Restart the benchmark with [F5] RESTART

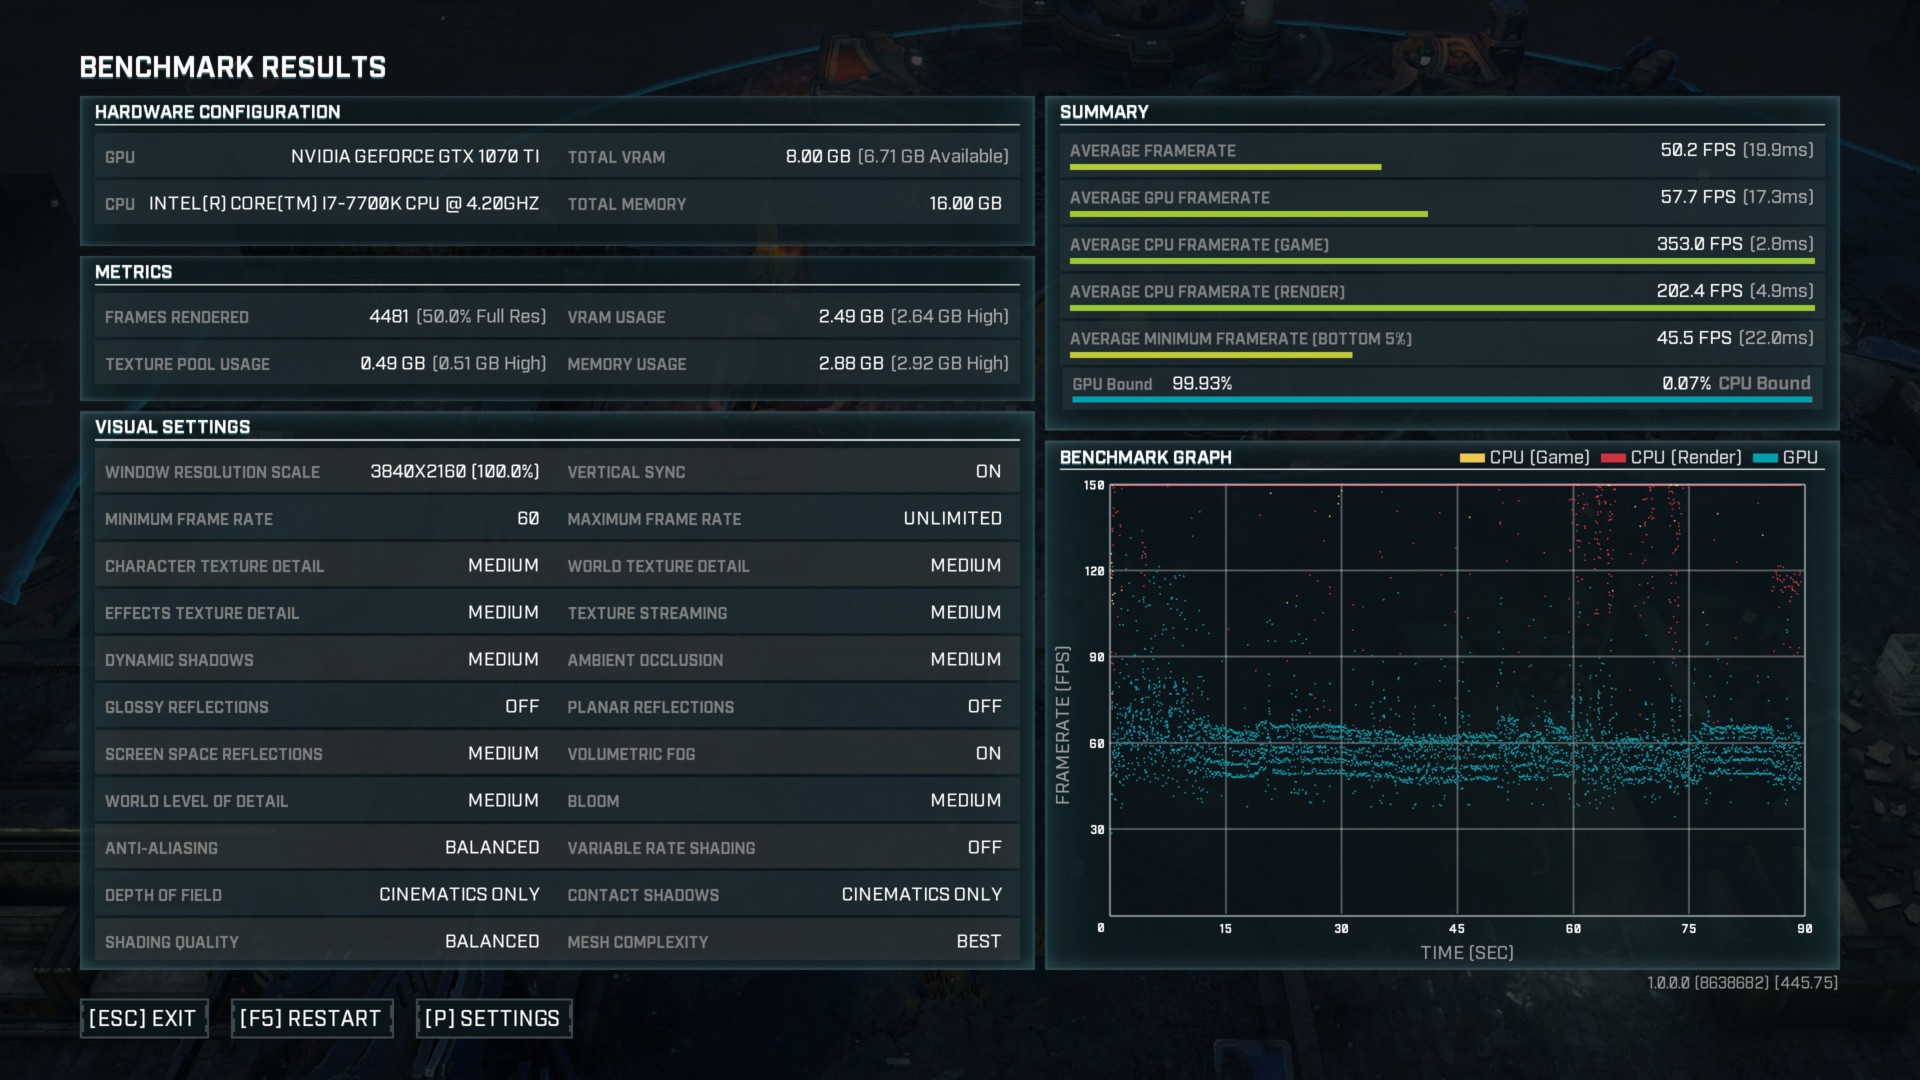311,1018
